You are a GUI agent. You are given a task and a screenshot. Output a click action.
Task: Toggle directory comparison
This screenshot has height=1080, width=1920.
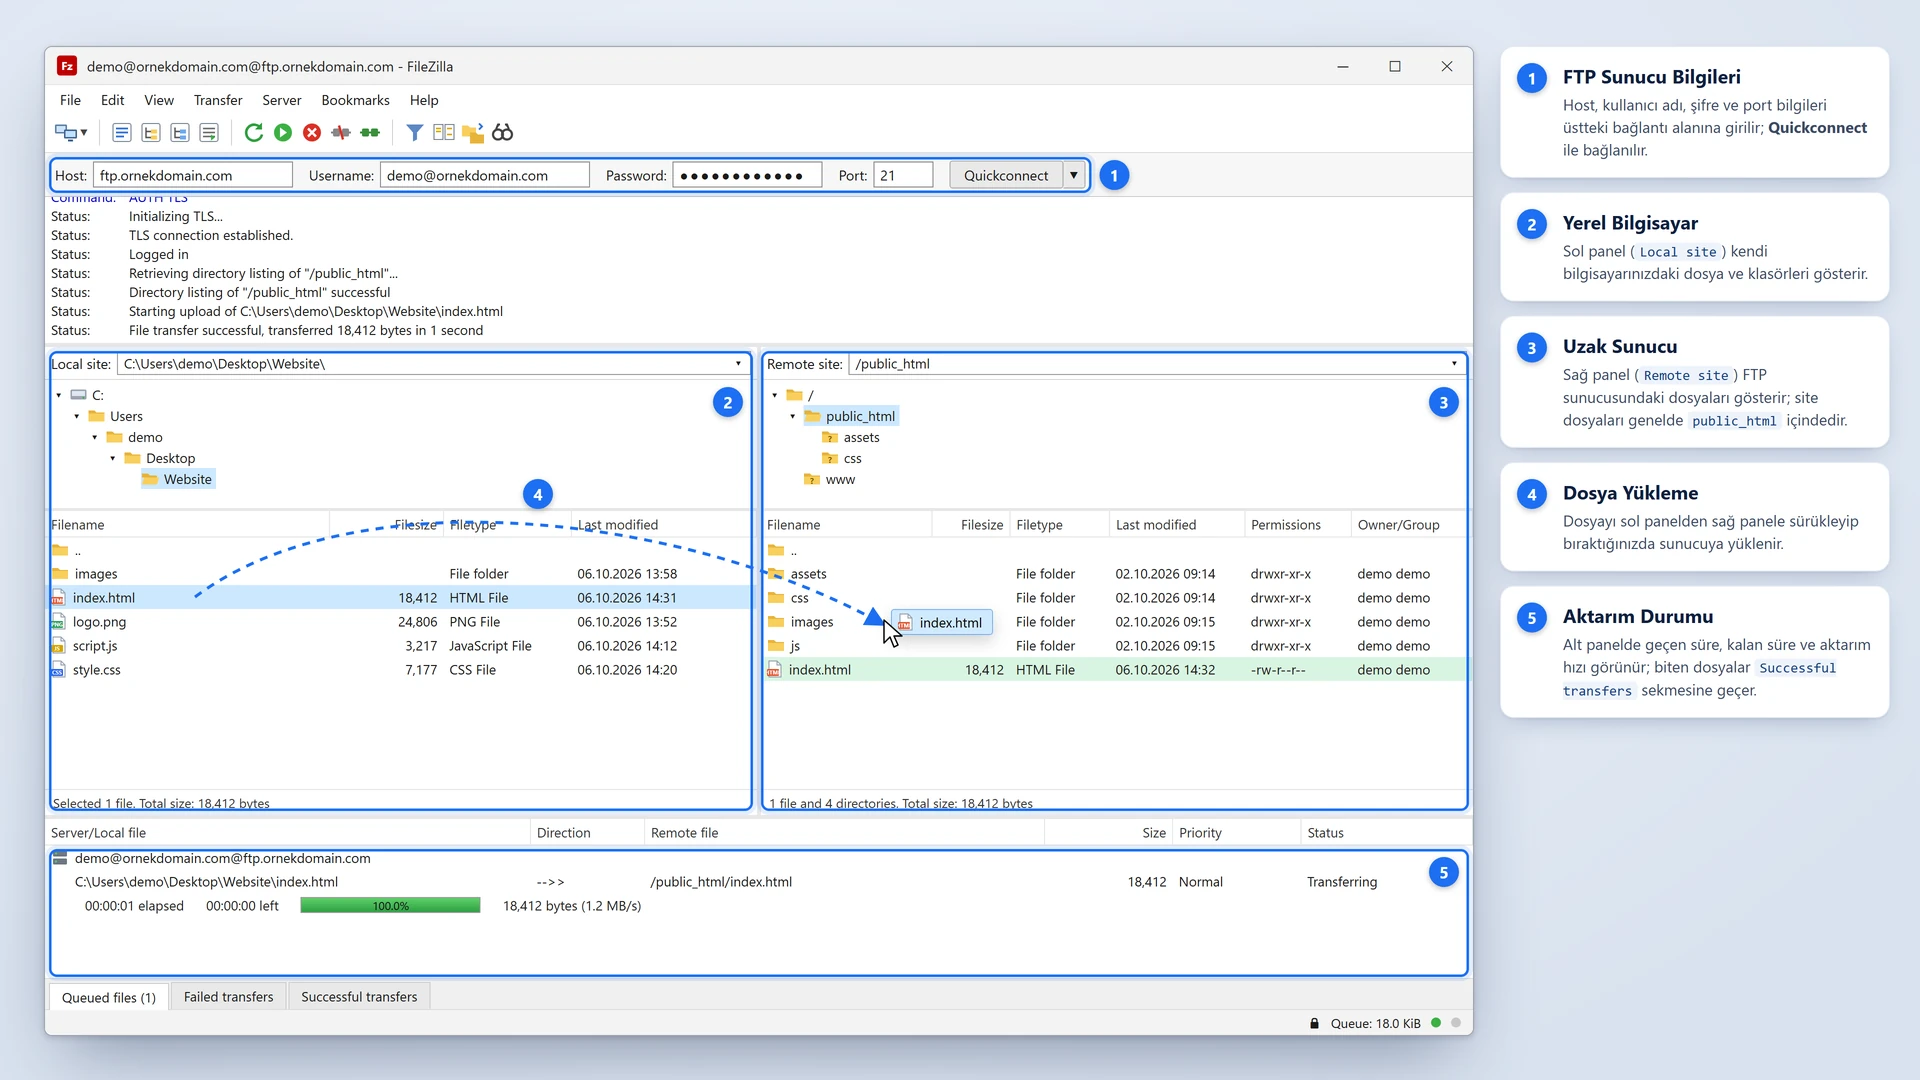tap(444, 132)
